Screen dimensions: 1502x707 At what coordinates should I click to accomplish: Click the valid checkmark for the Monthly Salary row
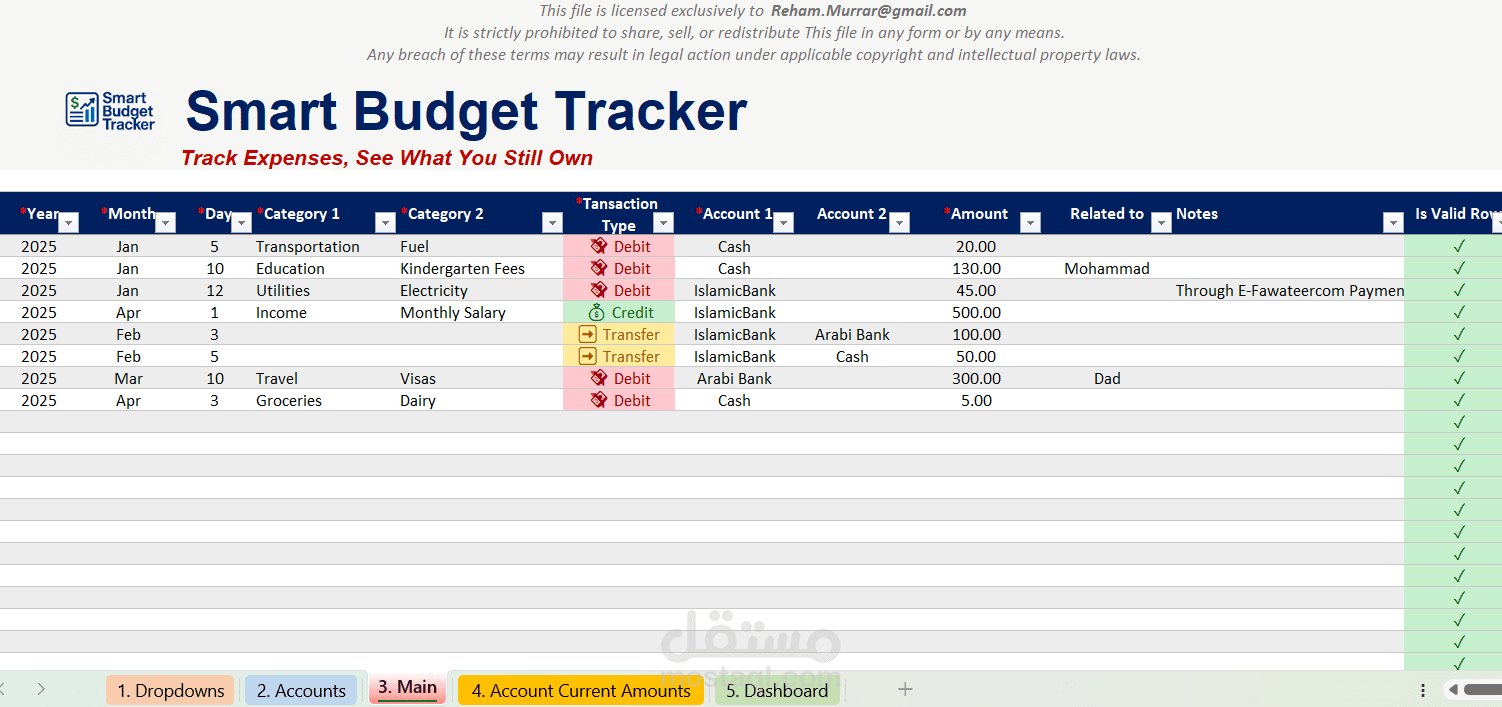pos(1459,312)
